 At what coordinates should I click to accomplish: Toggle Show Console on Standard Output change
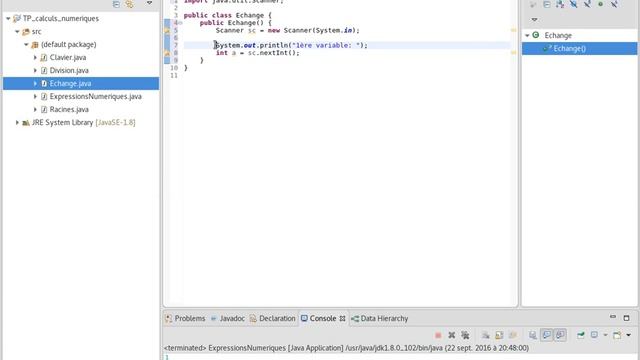click(547, 335)
